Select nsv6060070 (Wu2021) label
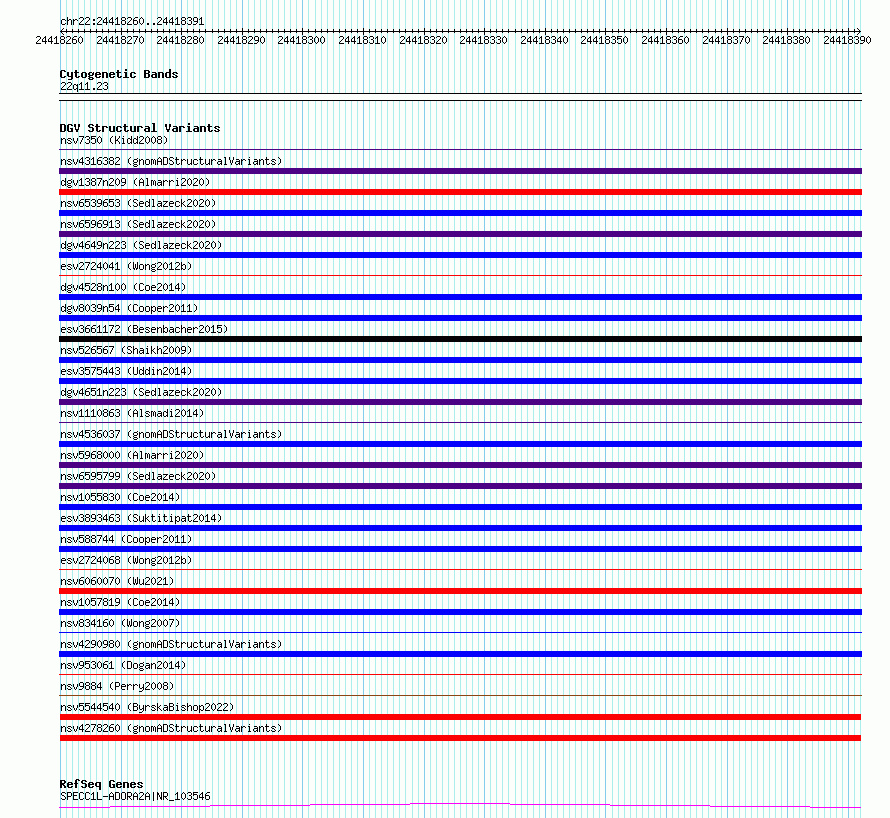Screen dimensions: 890x818 click(x=117, y=581)
